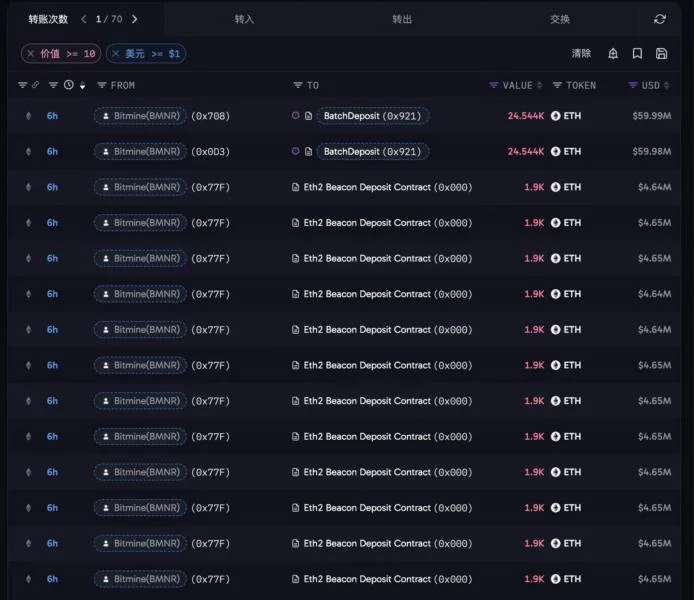Viewport: 694px width, 600px height.
Task: Go to next transfers page
Action: 135,19
